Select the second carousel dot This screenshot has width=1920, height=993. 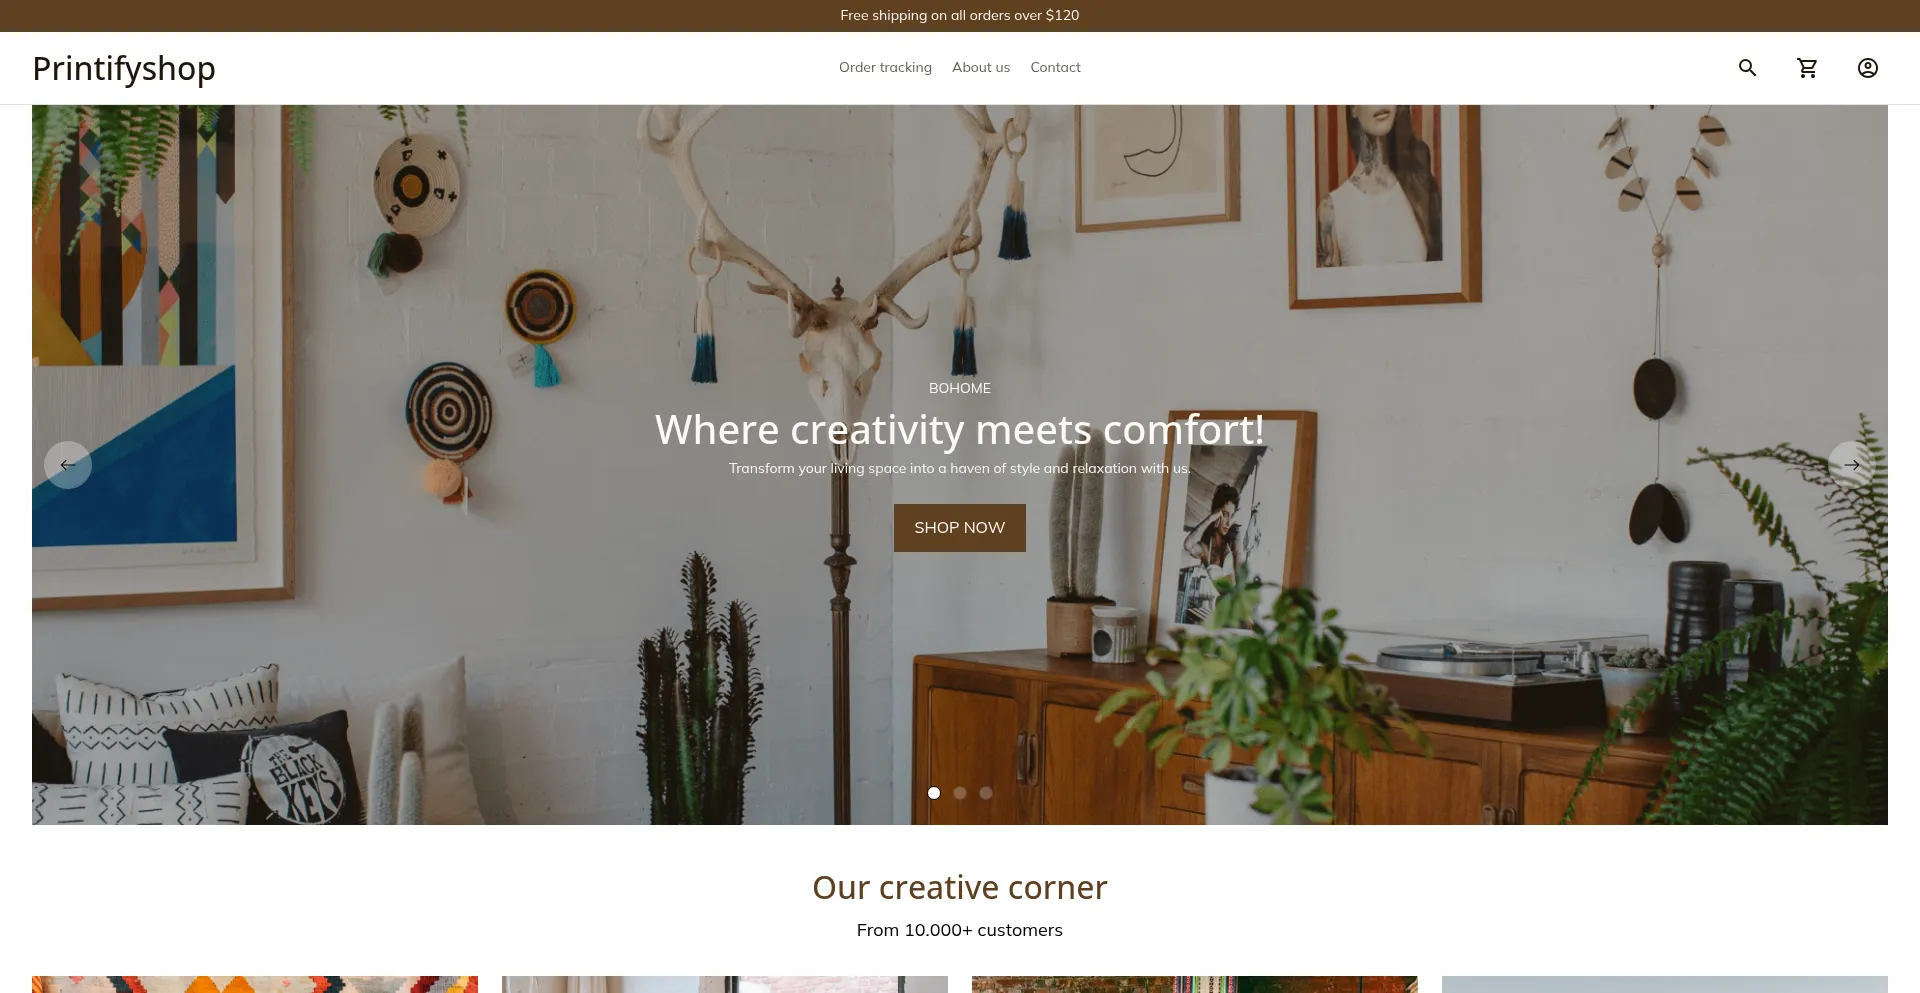click(960, 793)
